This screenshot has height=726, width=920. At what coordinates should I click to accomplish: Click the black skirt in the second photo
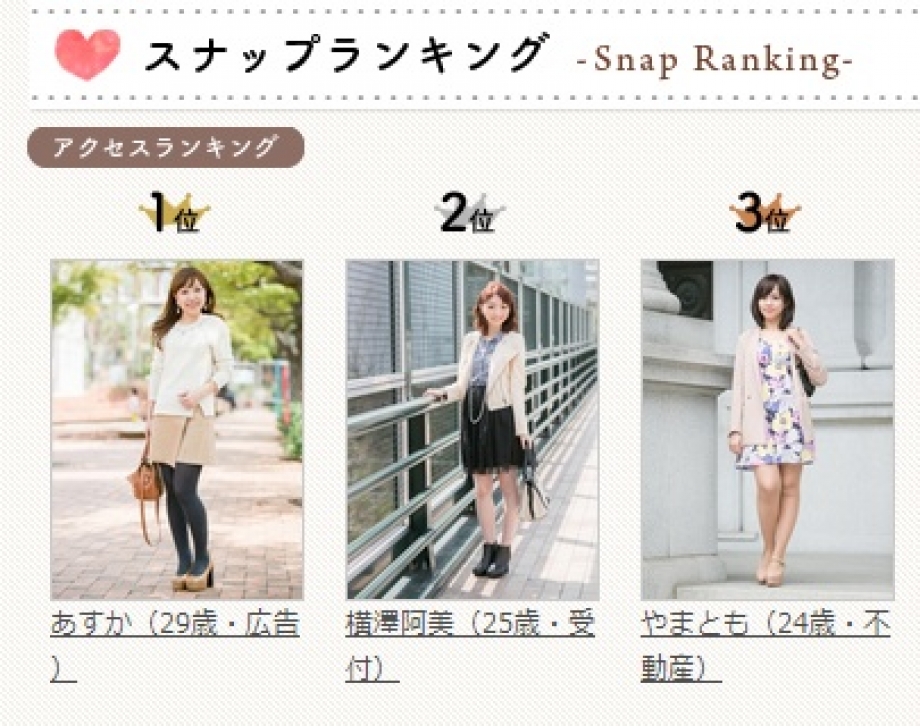(491, 434)
